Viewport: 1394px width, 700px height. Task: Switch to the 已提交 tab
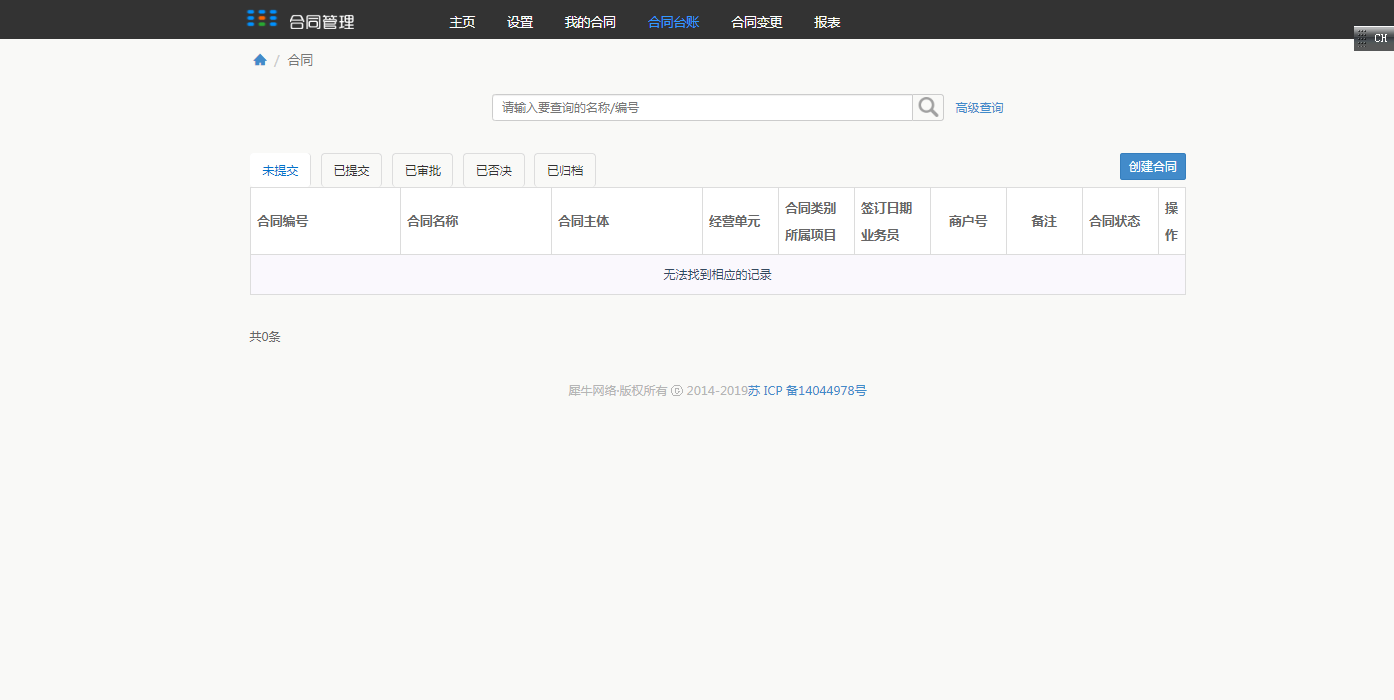[351, 171]
